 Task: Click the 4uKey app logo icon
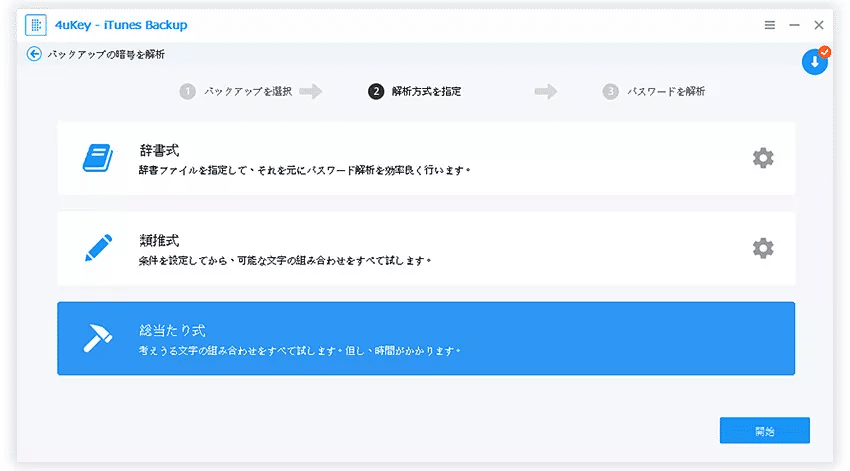point(36,25)
